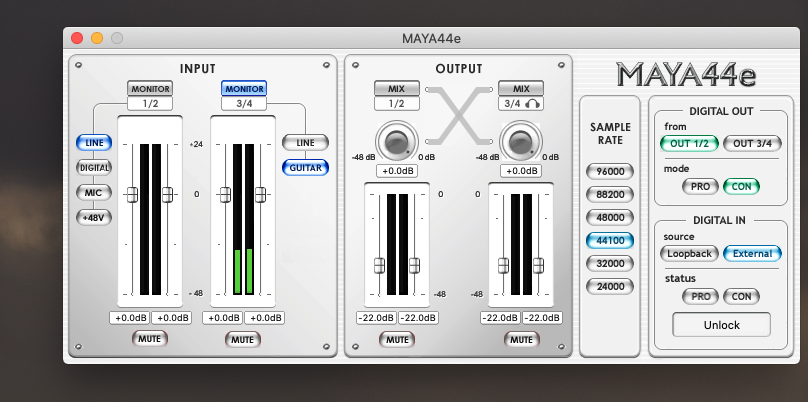Click the digital in status PRO indicator
The width and height of the screenshot is (808, 402).
coord(700,296)
